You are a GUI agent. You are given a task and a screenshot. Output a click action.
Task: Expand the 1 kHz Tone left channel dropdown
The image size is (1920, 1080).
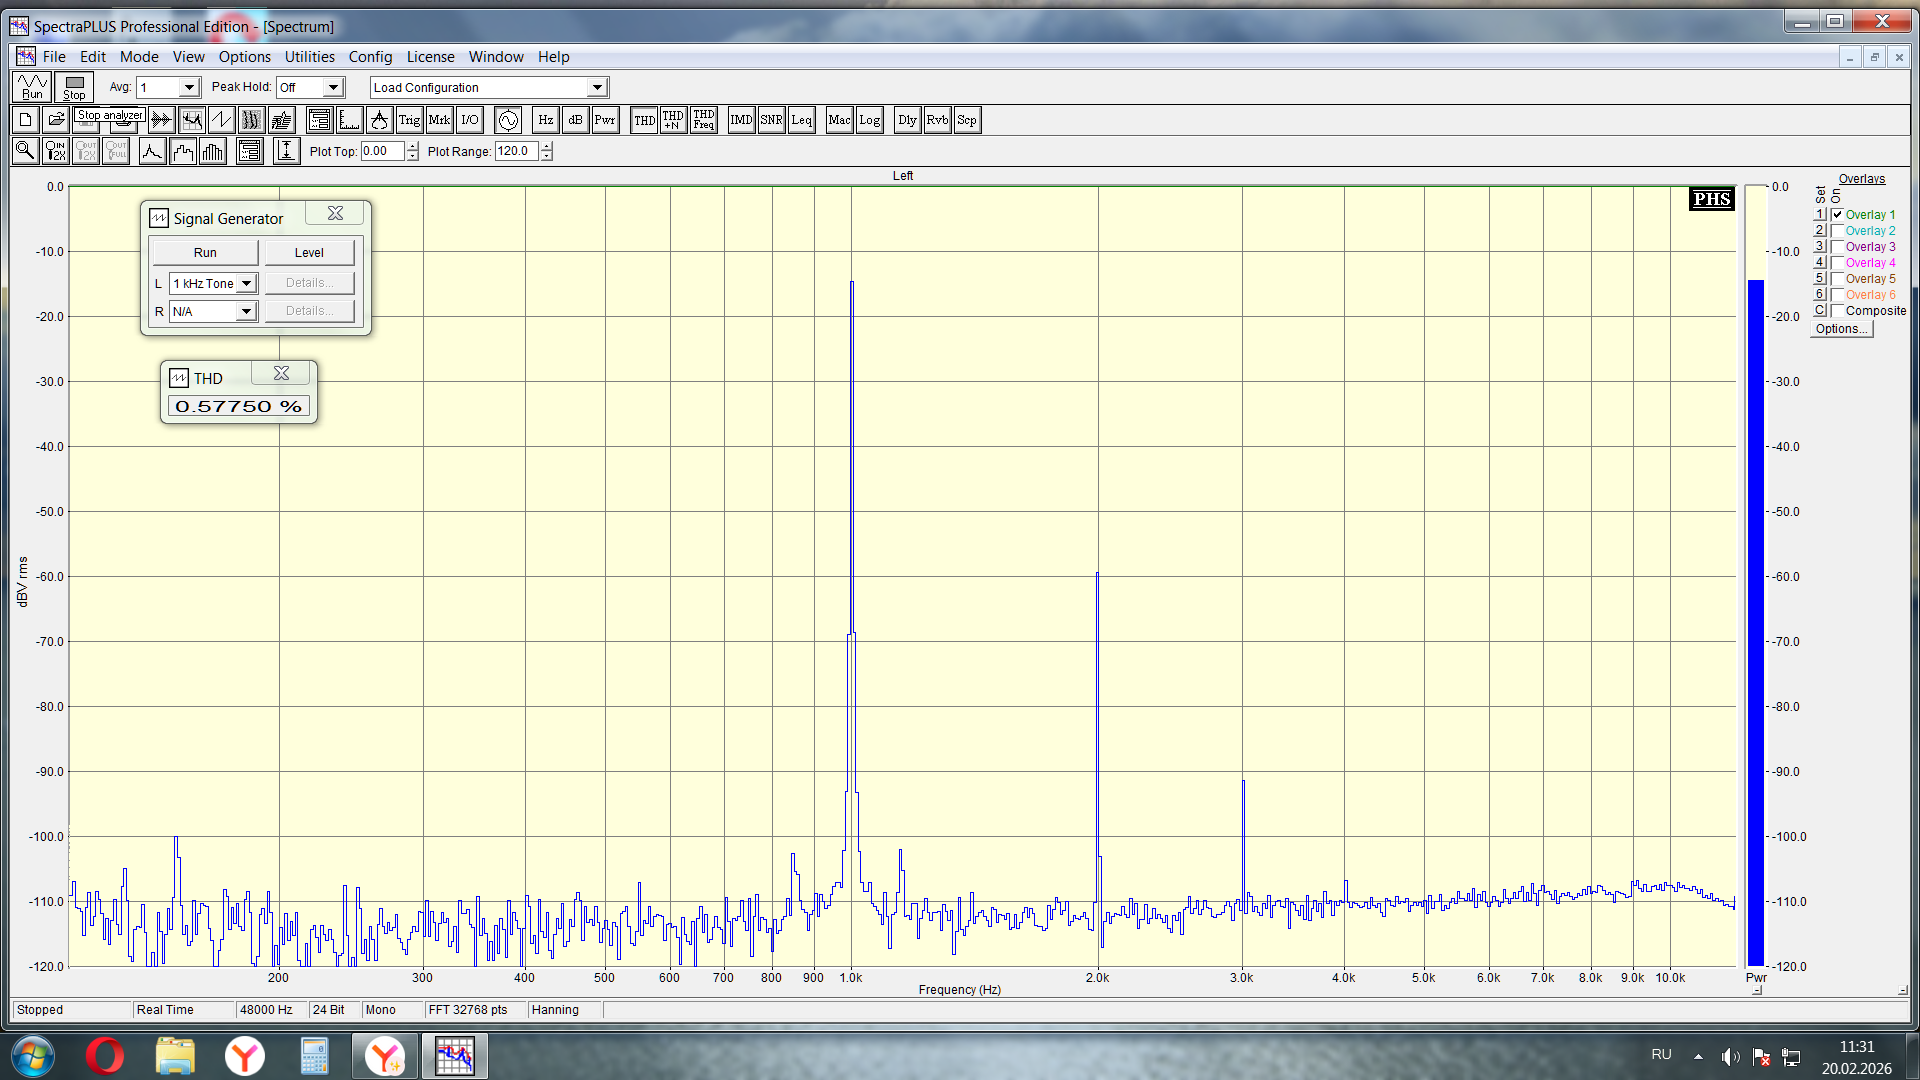(246, 284)
